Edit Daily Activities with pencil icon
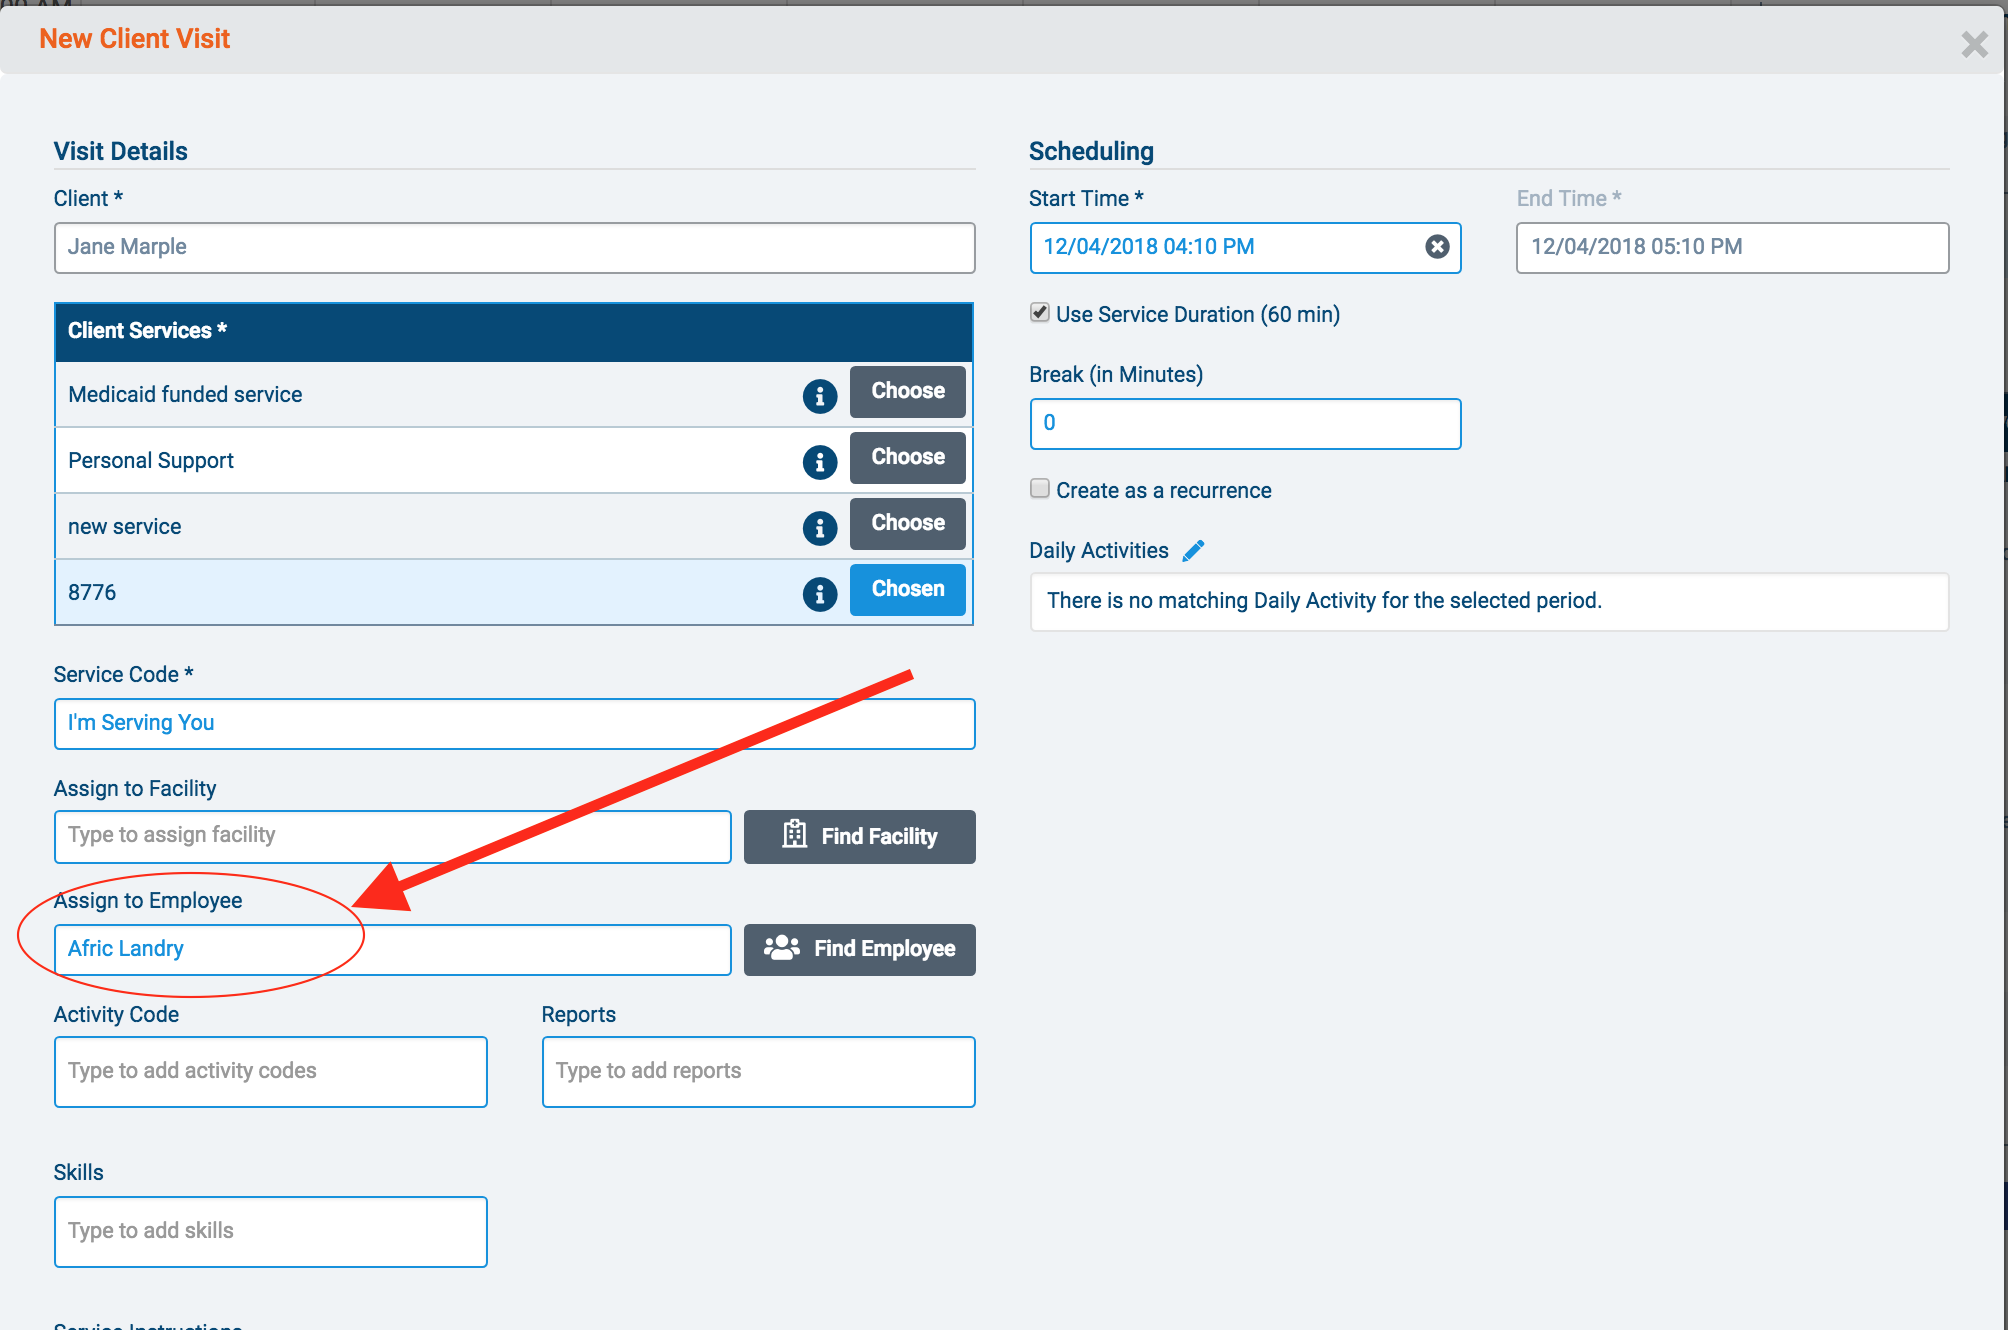Screen dimensions: 2008x1330 tap(1193, 551)
